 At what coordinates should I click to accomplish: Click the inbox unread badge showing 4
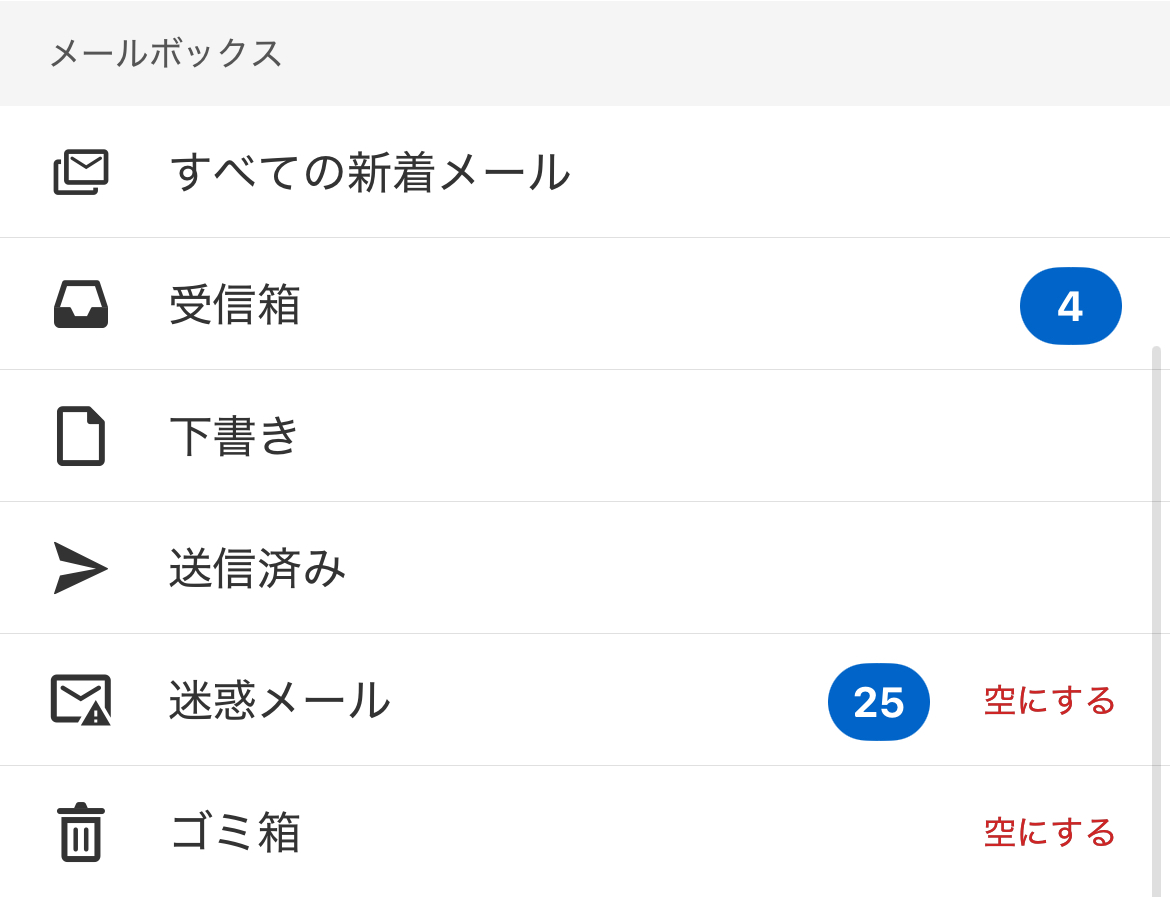coord(1070,306)
